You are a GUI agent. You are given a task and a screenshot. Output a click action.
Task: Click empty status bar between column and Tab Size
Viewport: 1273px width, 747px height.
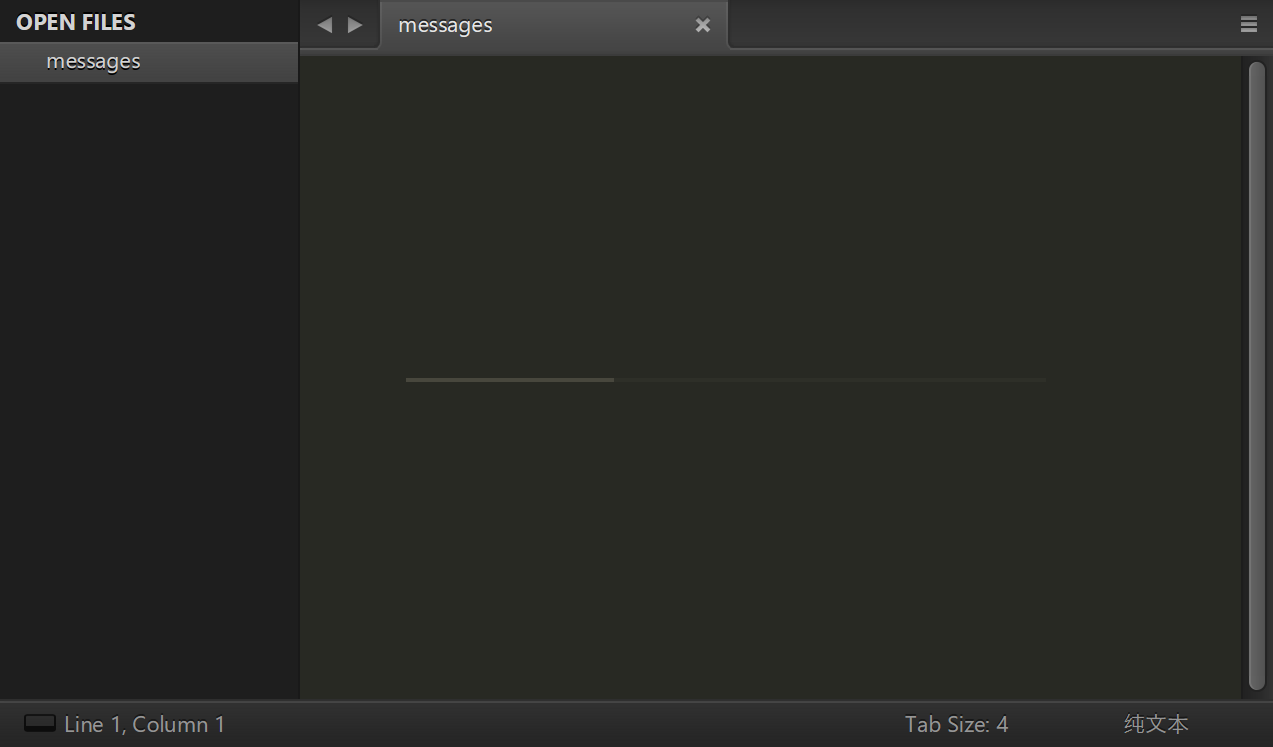click(565, 724)
